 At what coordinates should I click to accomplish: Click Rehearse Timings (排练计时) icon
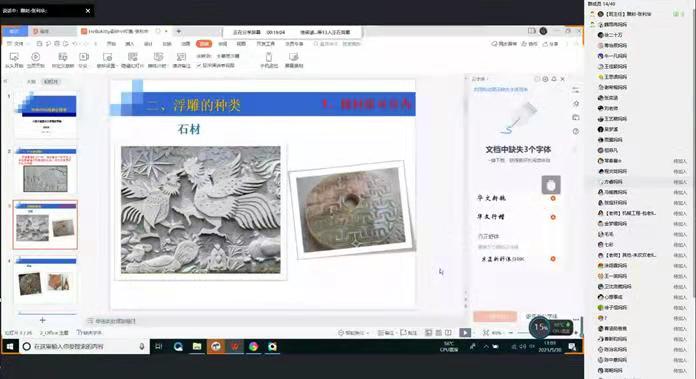click(x=158, y=60)
